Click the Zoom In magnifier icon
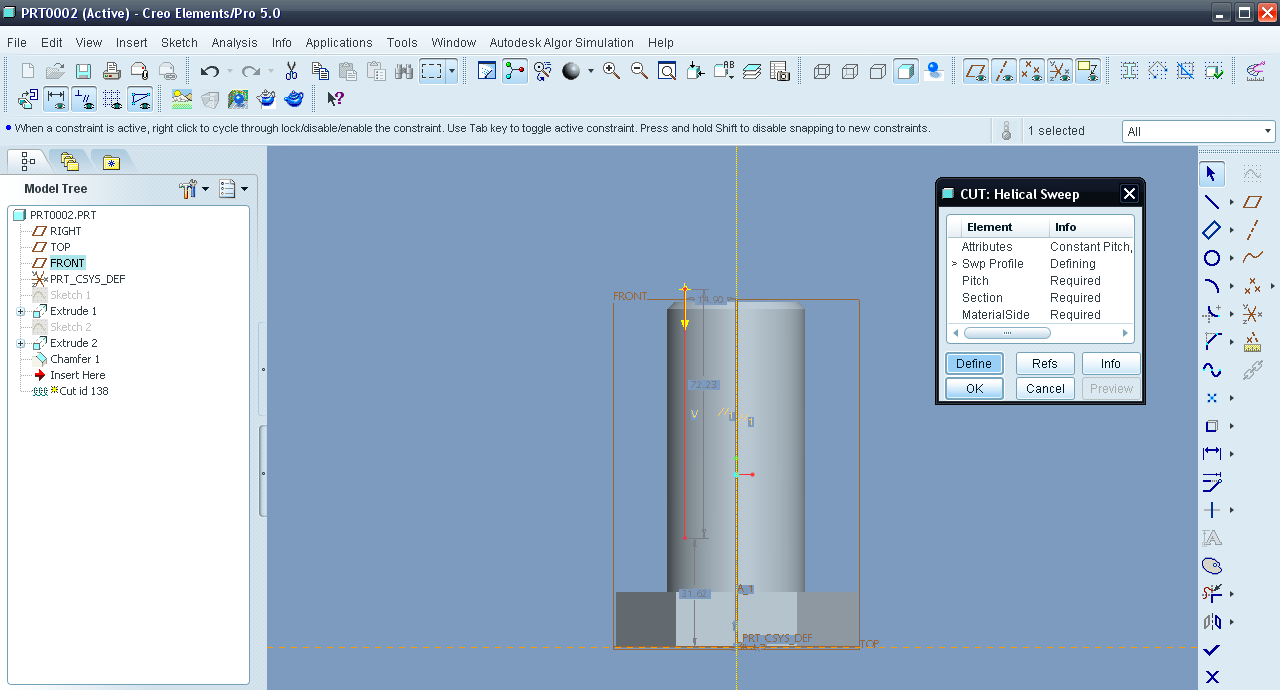This screenshot has height=690, width=1280. click(x=611, y=71)
